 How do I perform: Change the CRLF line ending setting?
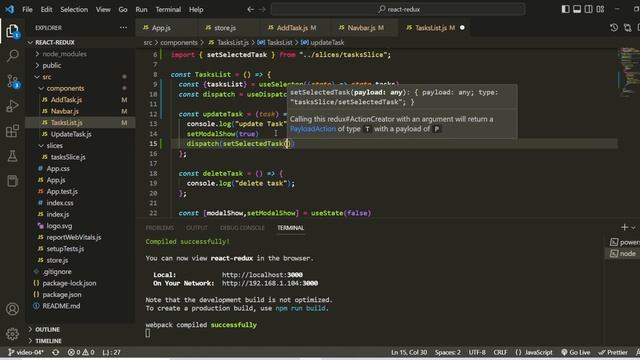point(500,352)
